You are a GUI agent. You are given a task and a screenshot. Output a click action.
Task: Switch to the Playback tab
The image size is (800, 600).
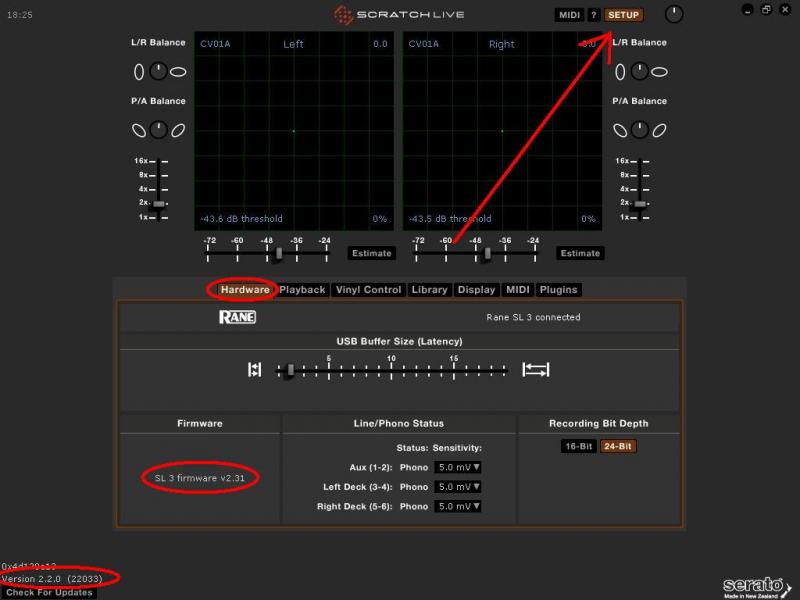pyautogui.click(x=302, y=290)
